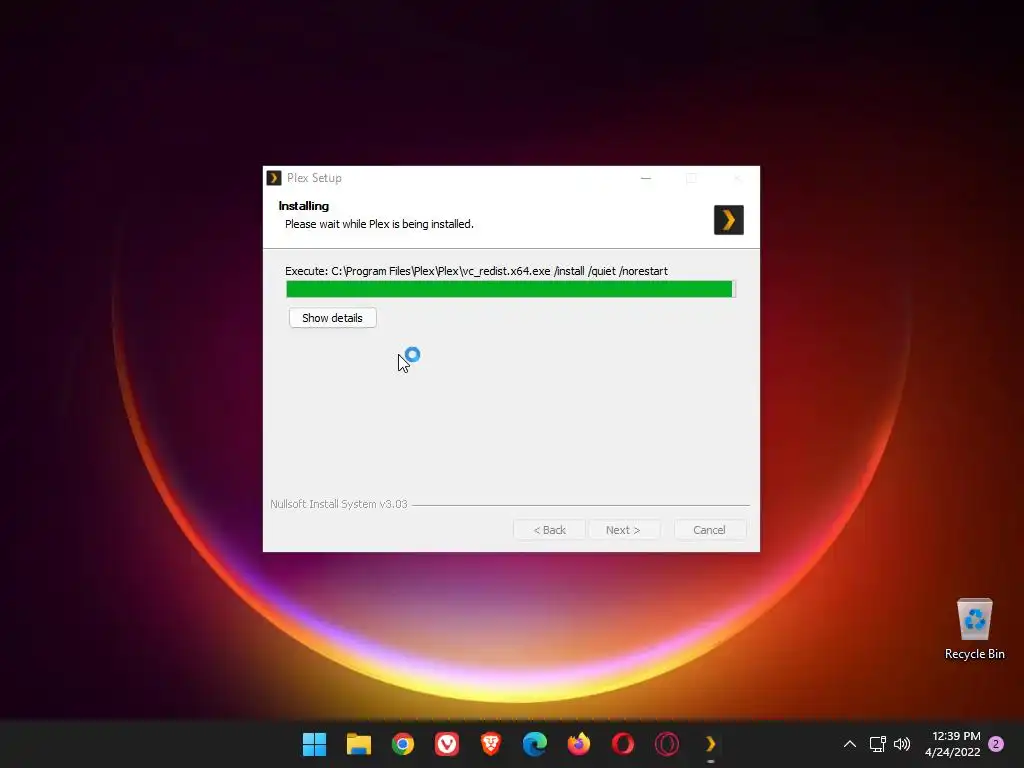
Task: Launch Opera GX from the taskbar
Action: (x=667, y=744)
